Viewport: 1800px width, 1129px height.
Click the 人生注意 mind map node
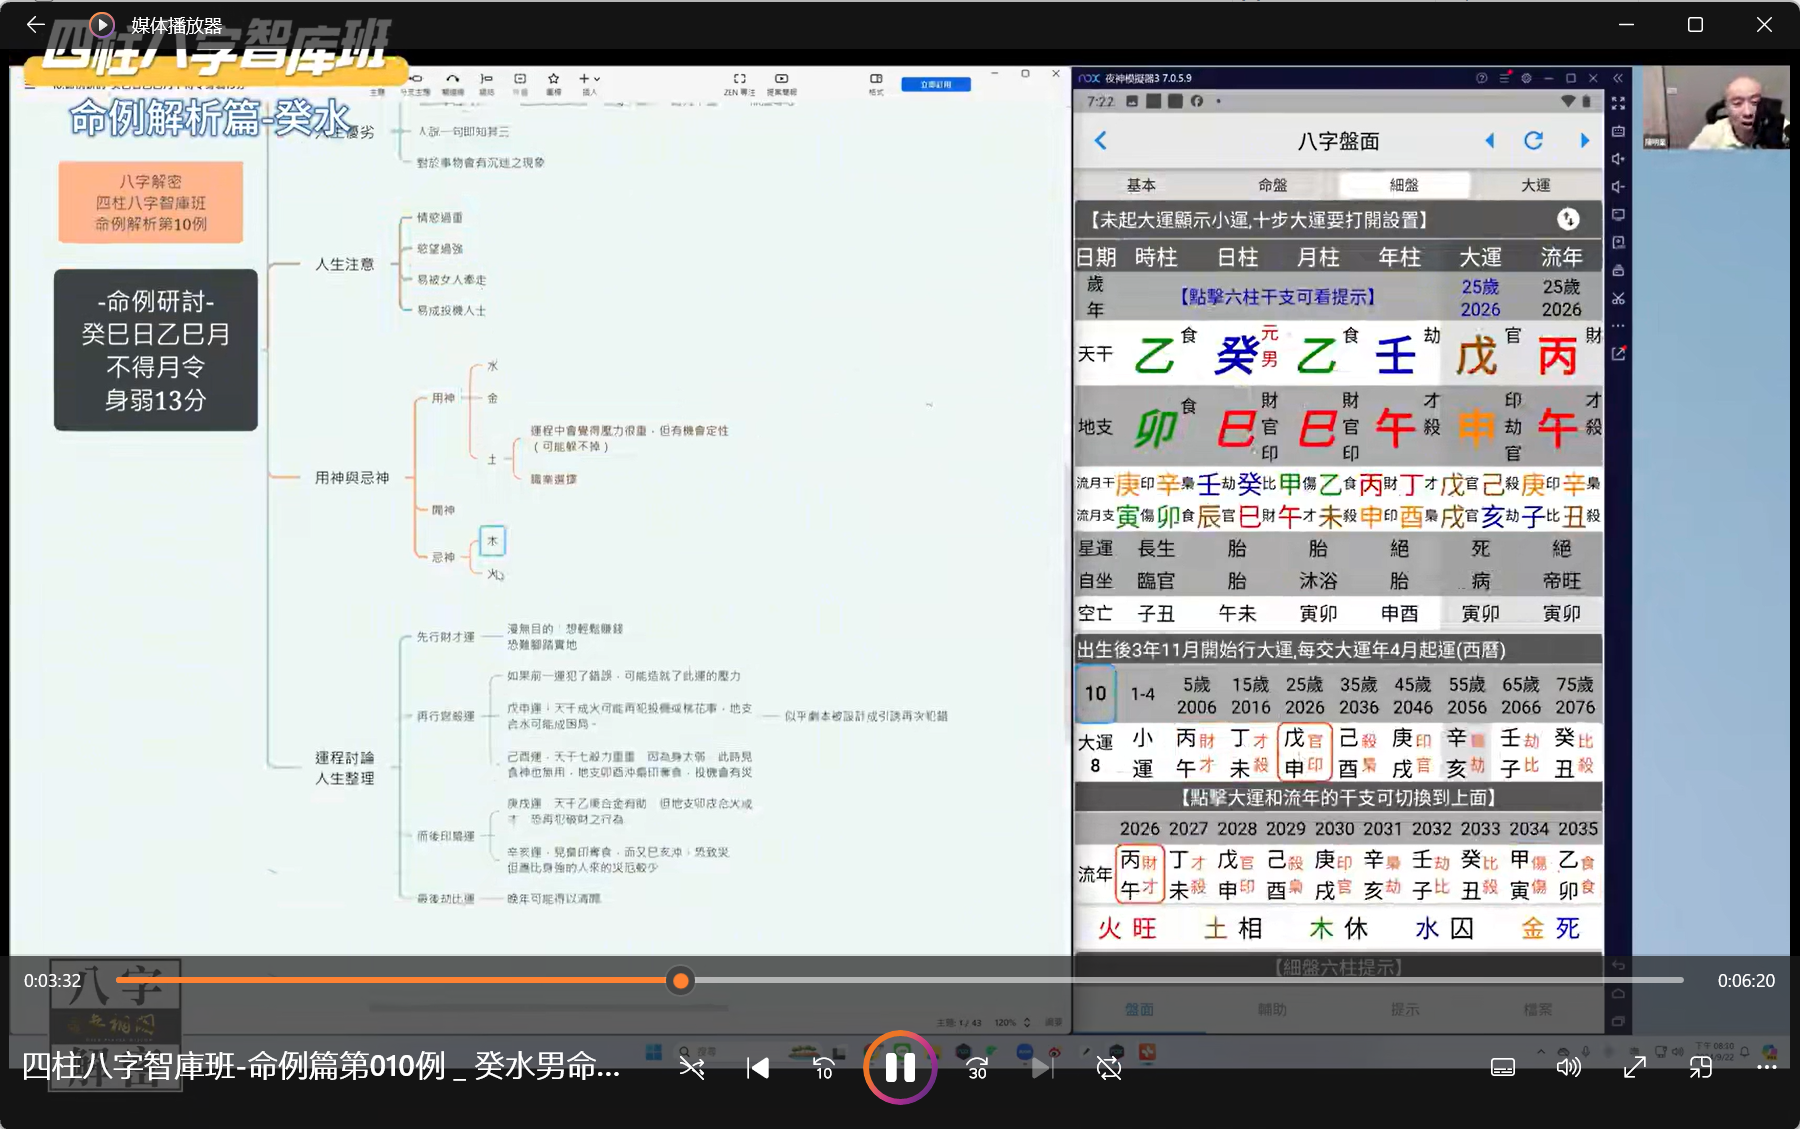(x=345, y=264)
